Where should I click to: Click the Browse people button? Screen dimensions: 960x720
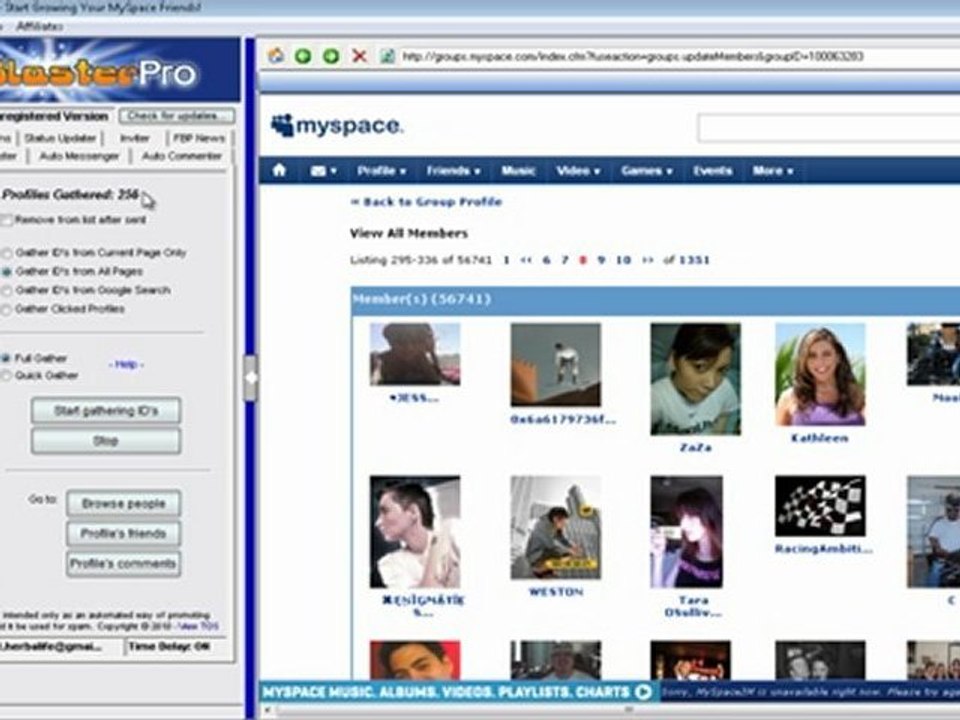coord(124,503)
